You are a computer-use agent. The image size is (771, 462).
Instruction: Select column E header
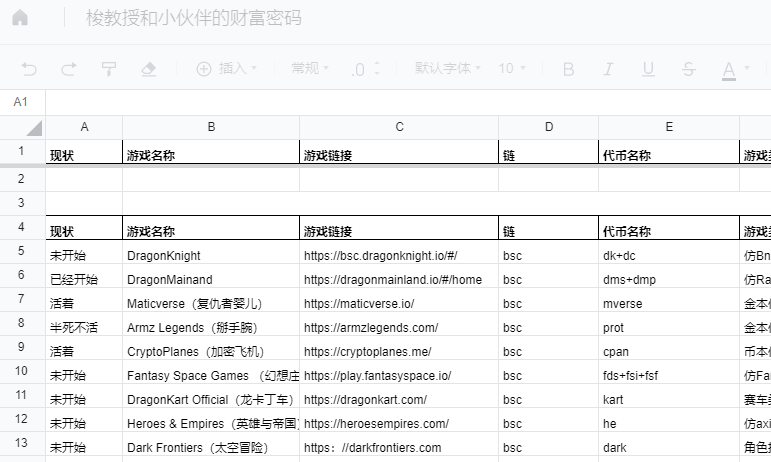pos(669,127)
